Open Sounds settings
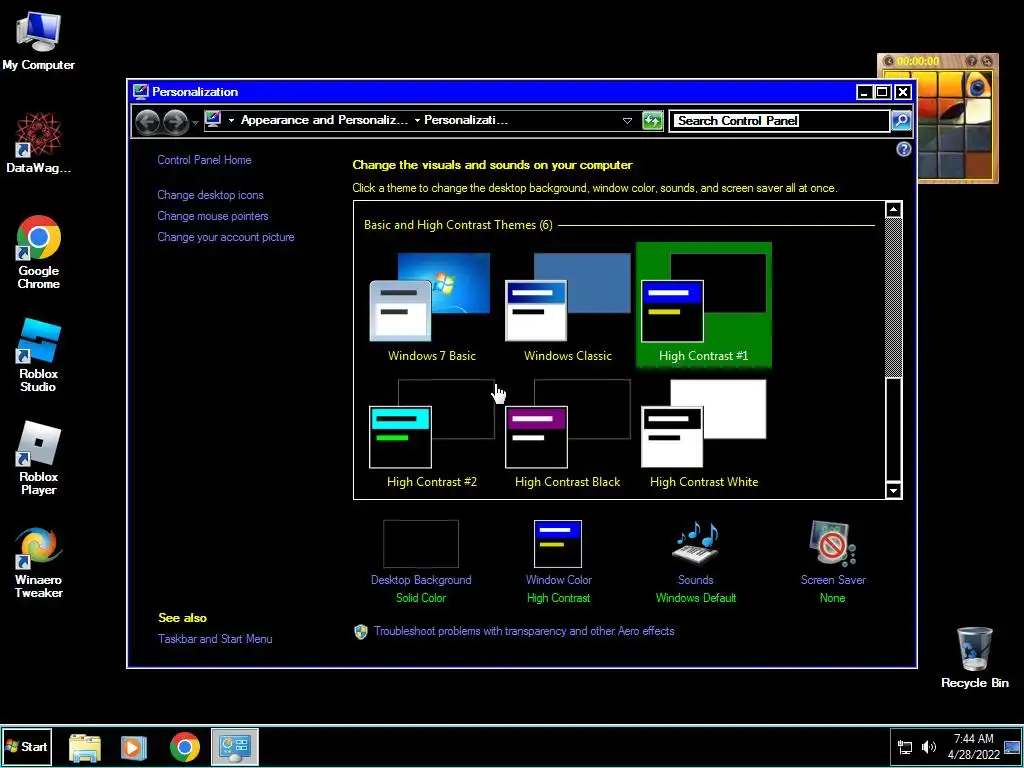The width and height of the screenshot is (1024, 768). (696, 562)
